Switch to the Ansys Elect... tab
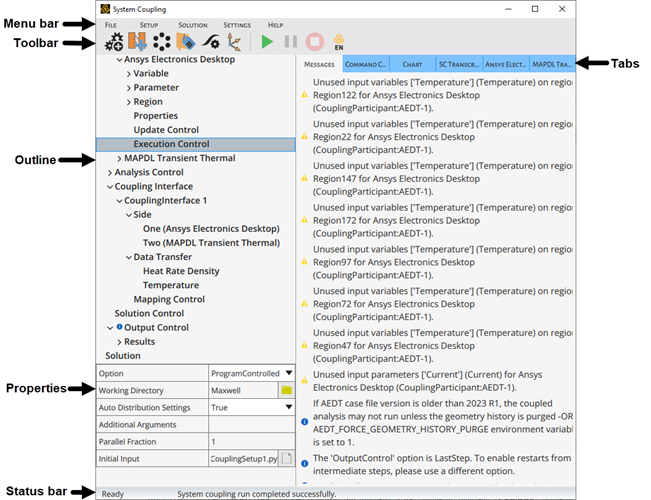This screenshot has width=651, height=500. coord(505,64)
